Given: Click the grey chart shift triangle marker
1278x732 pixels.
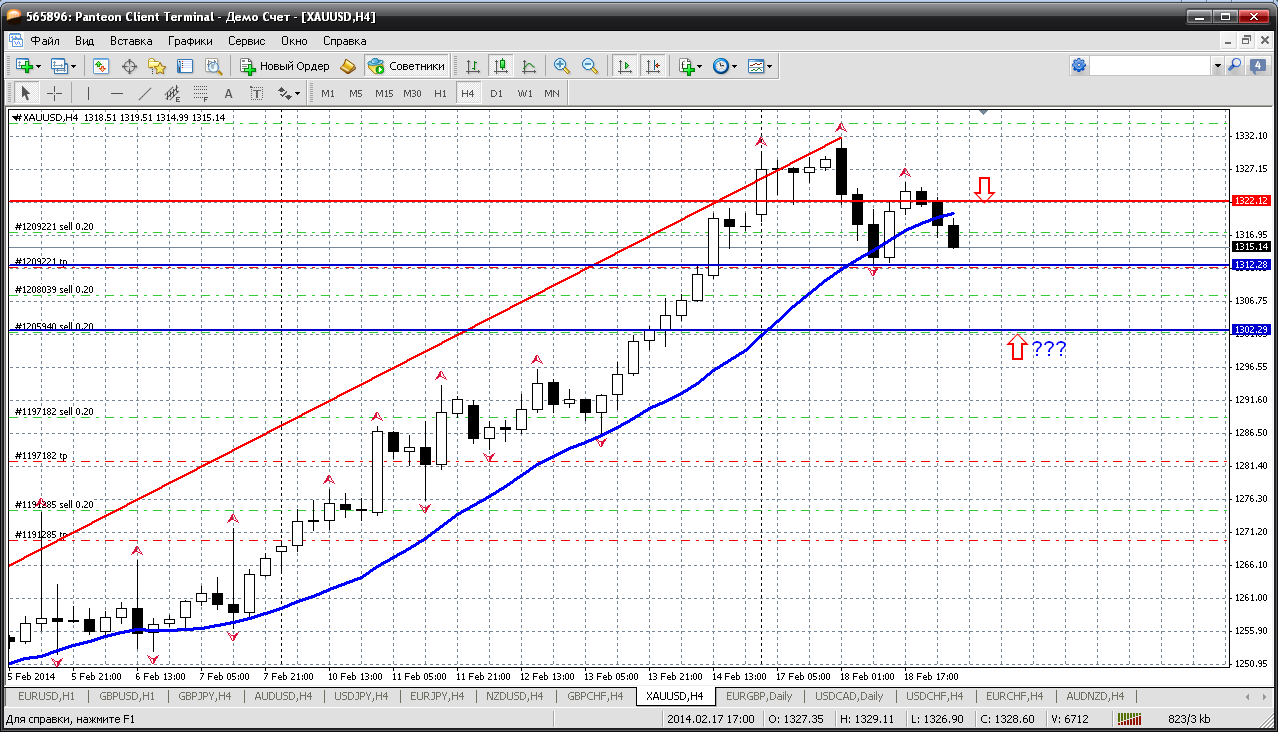Looking at the screenshot, I should [x=984, y=113].
